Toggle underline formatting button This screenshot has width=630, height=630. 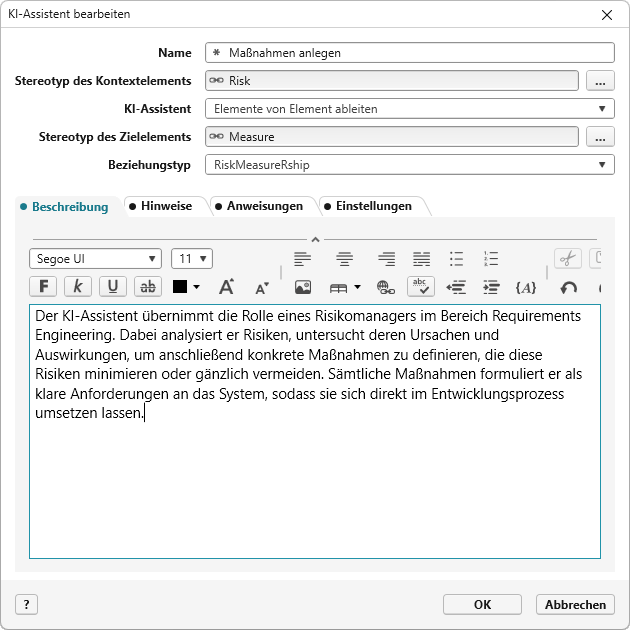[x=112, y=287]
